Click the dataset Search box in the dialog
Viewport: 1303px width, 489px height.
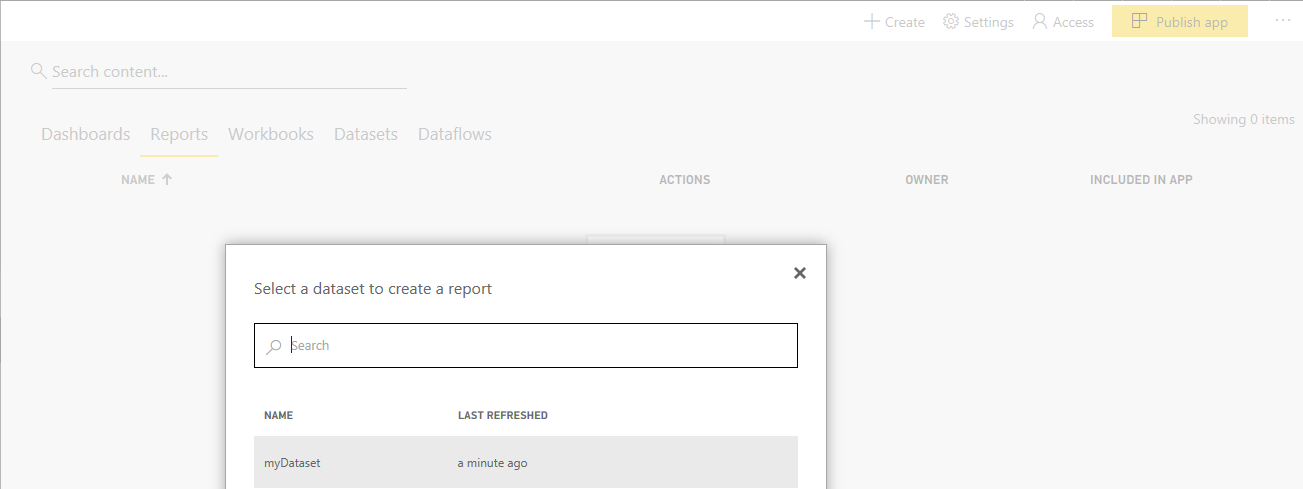point(540,346)
